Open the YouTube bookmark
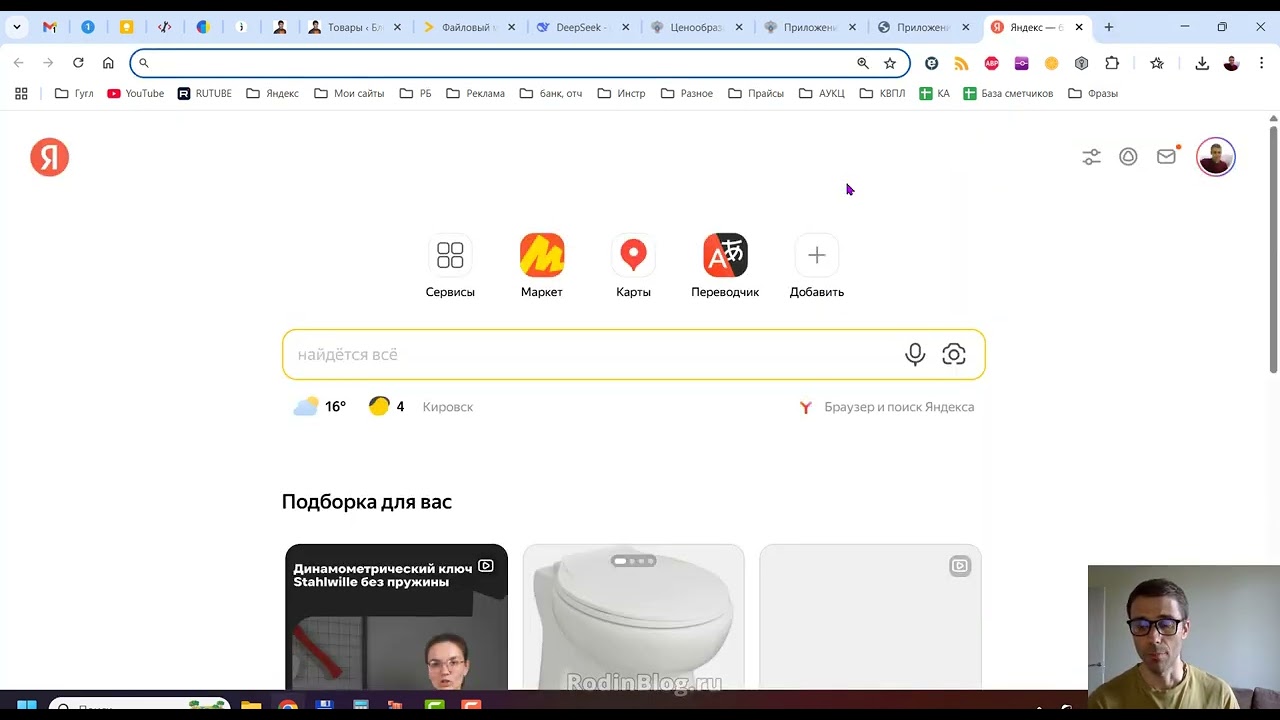Viewport: 1280px width, 720px height. 136,93
